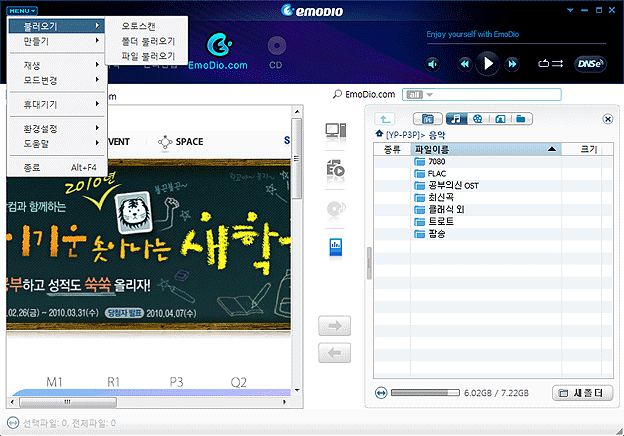Sort by the 종류 column header
The image size is (624, 436).
coord(392,149)
